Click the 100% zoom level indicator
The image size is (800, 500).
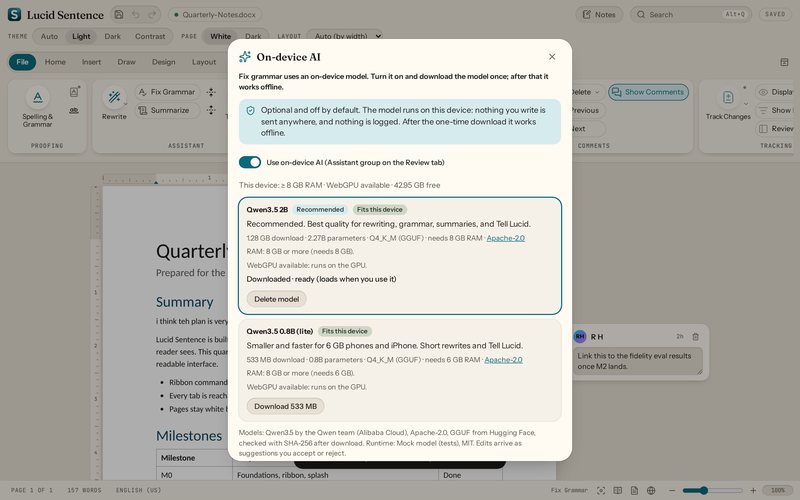click(x=778, y=490)
